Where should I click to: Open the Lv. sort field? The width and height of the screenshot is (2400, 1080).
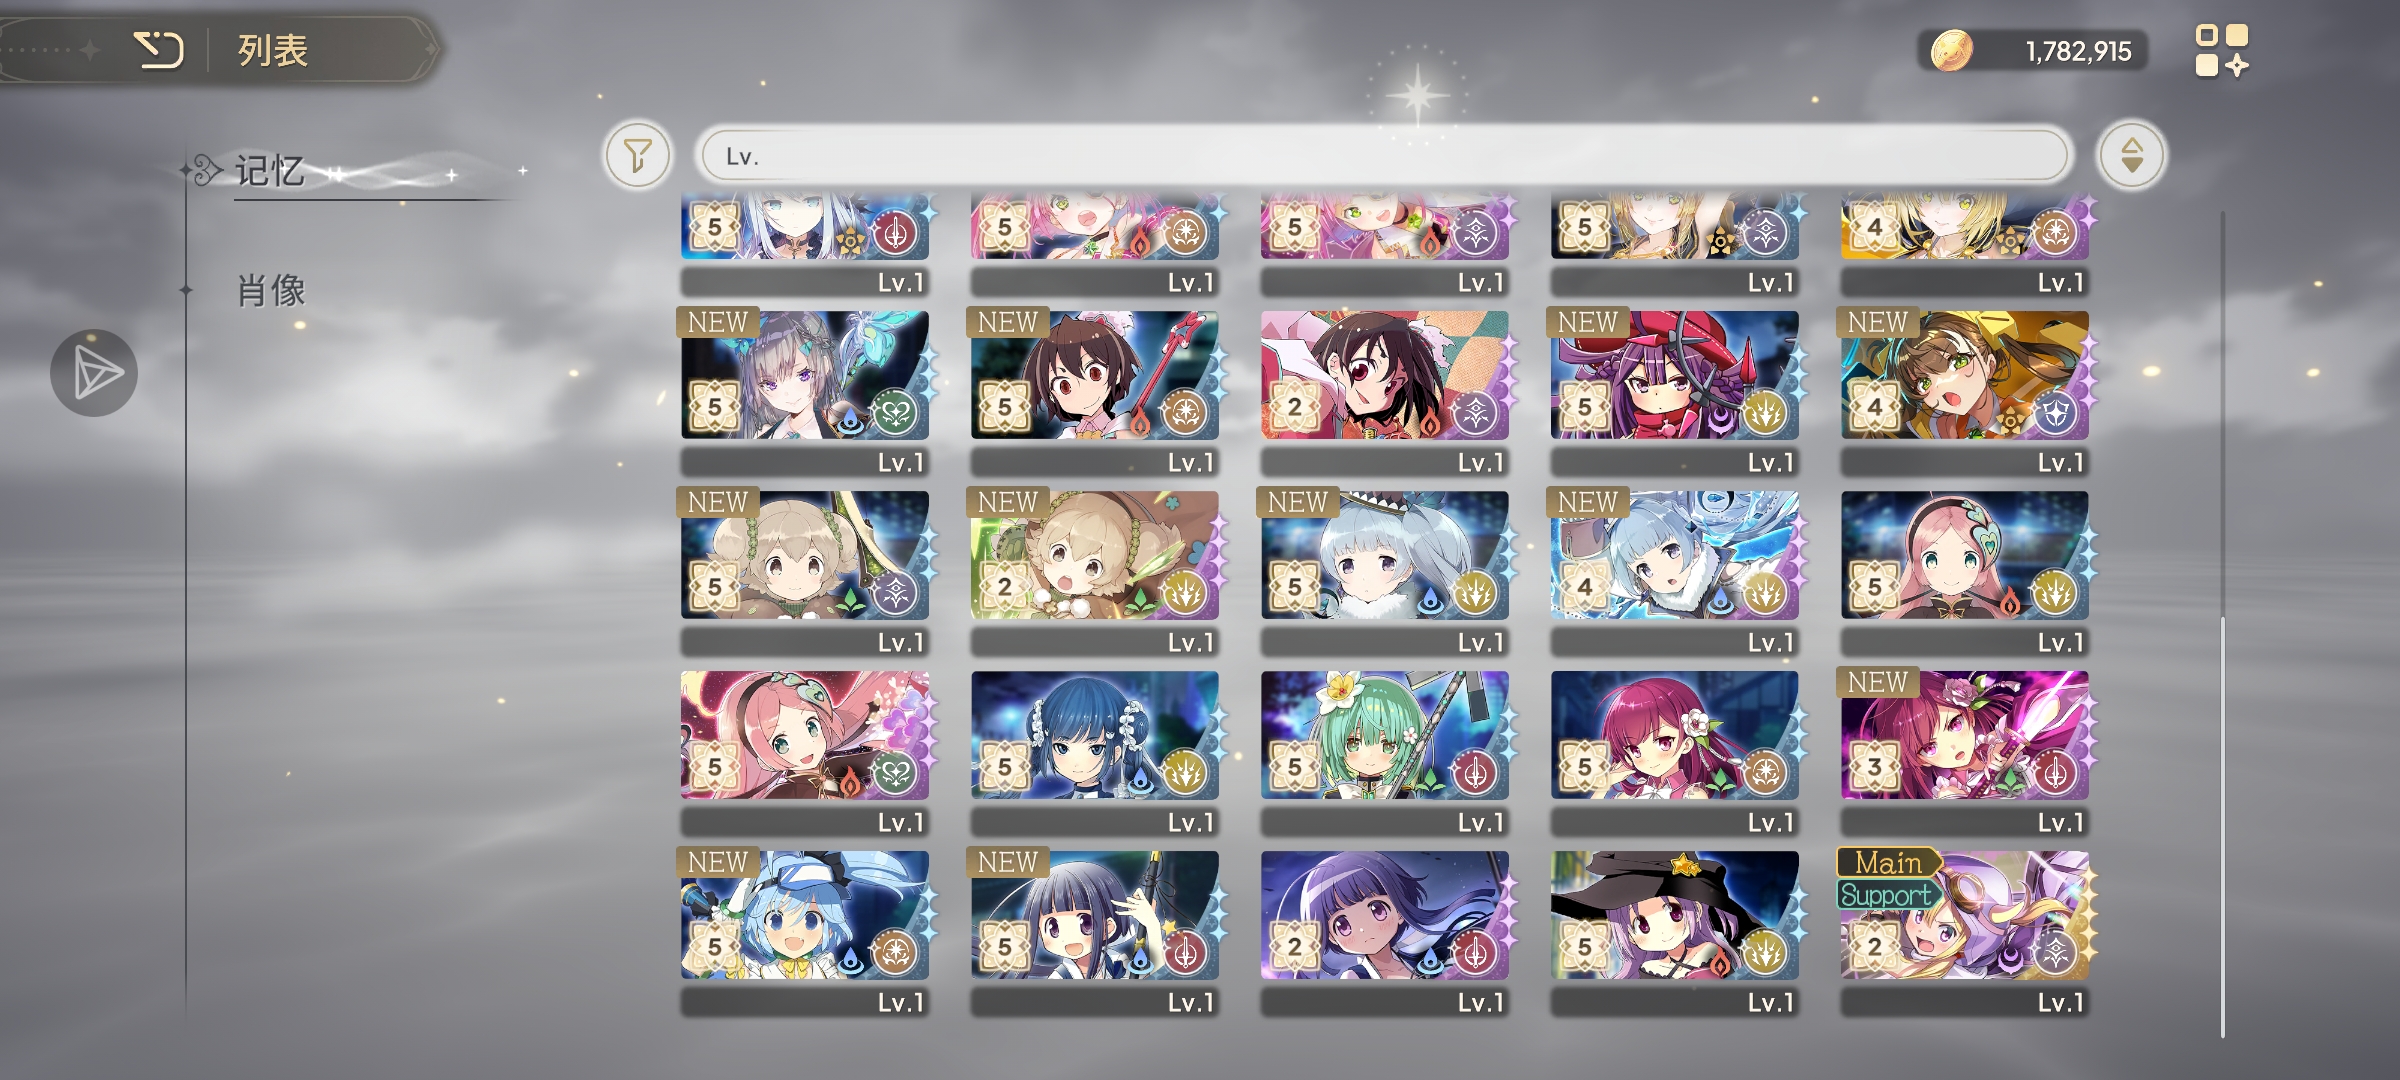[1384, 156]
